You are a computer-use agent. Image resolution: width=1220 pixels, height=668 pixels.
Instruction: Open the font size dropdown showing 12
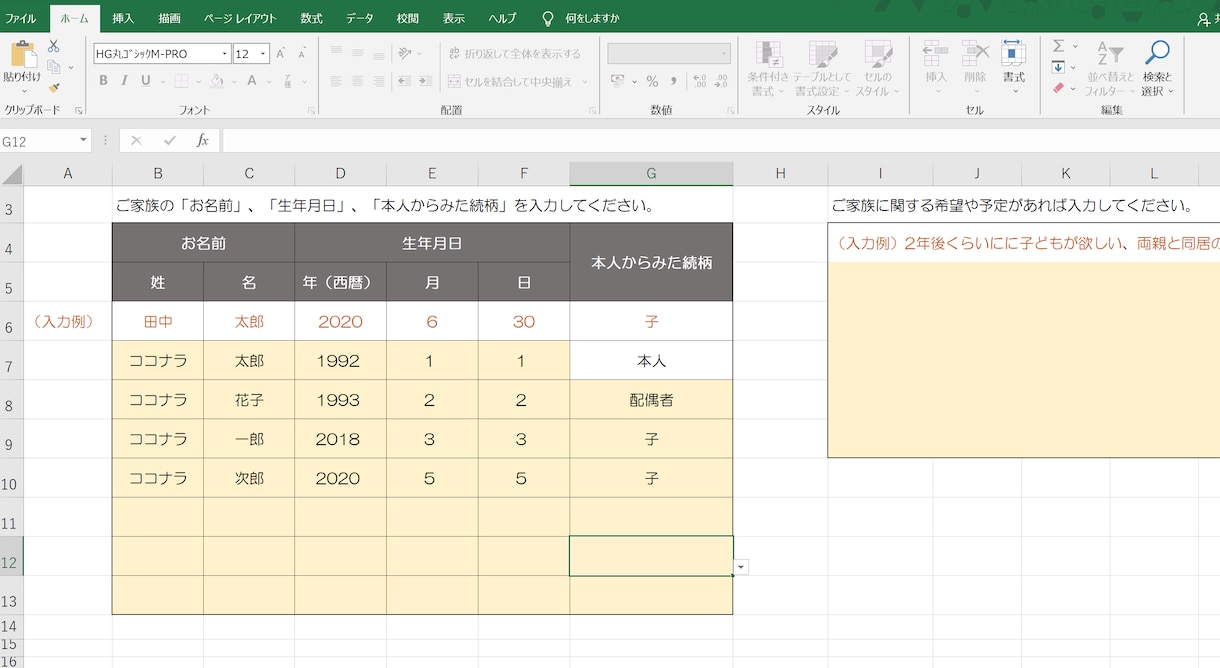click(263, 54)
